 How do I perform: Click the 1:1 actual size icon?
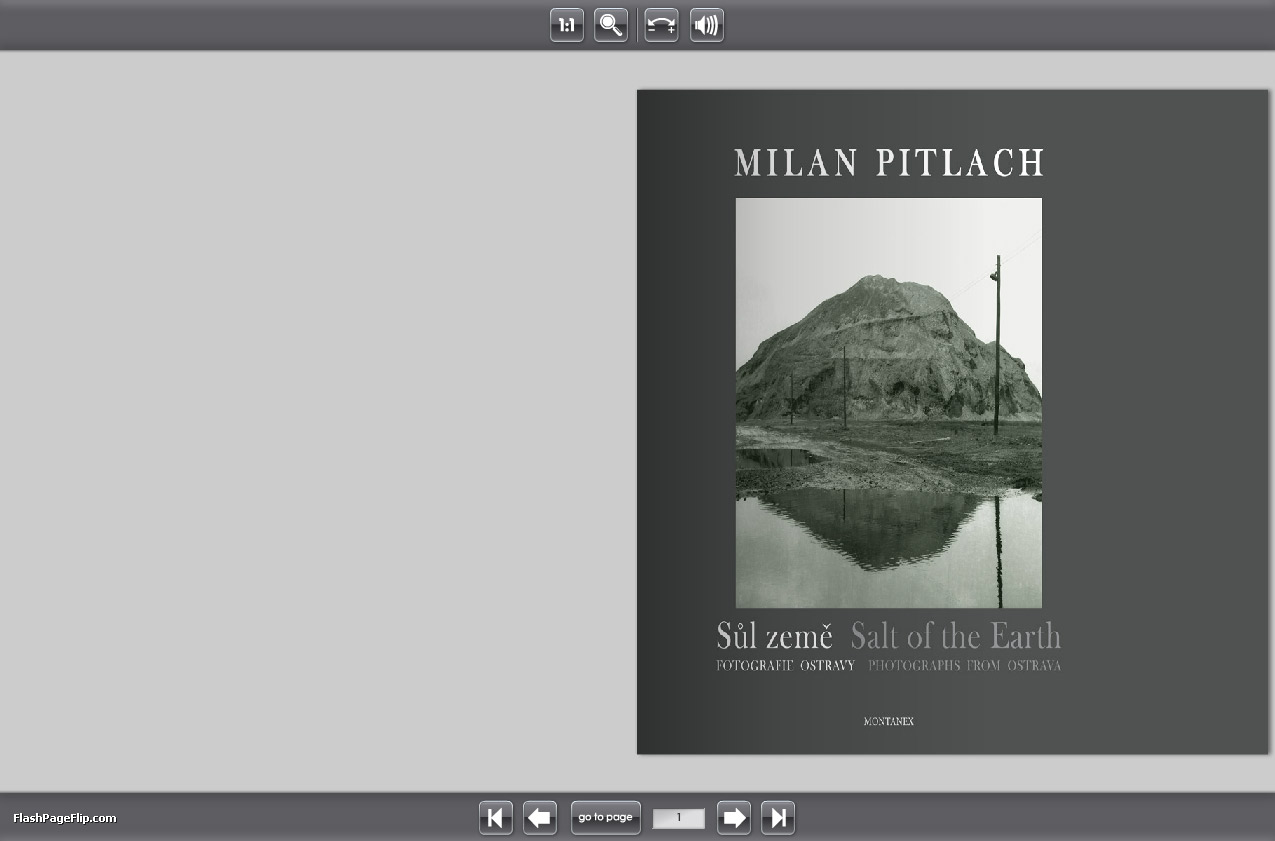[567, 25]
